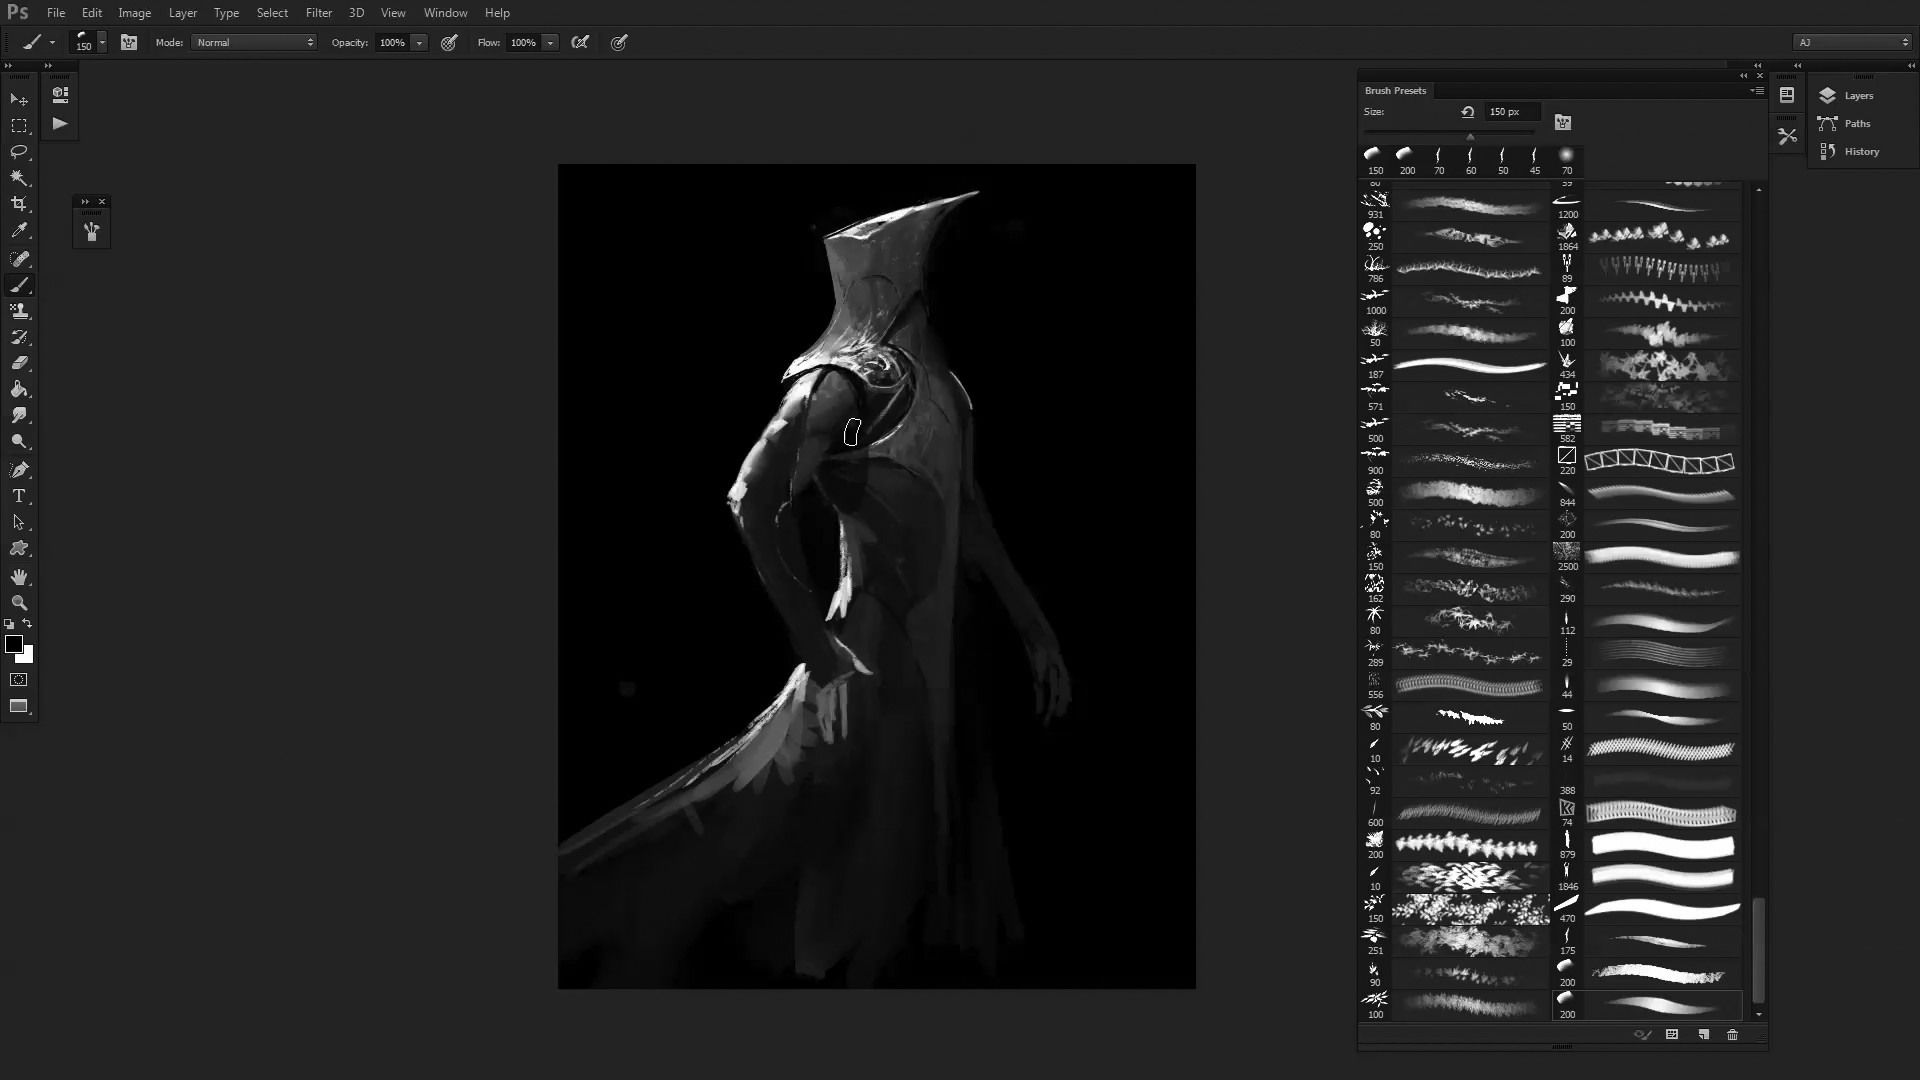This screenshot has width=1920, height=1080.
Task: Open the Window menu
Action: tap(445, 13)
